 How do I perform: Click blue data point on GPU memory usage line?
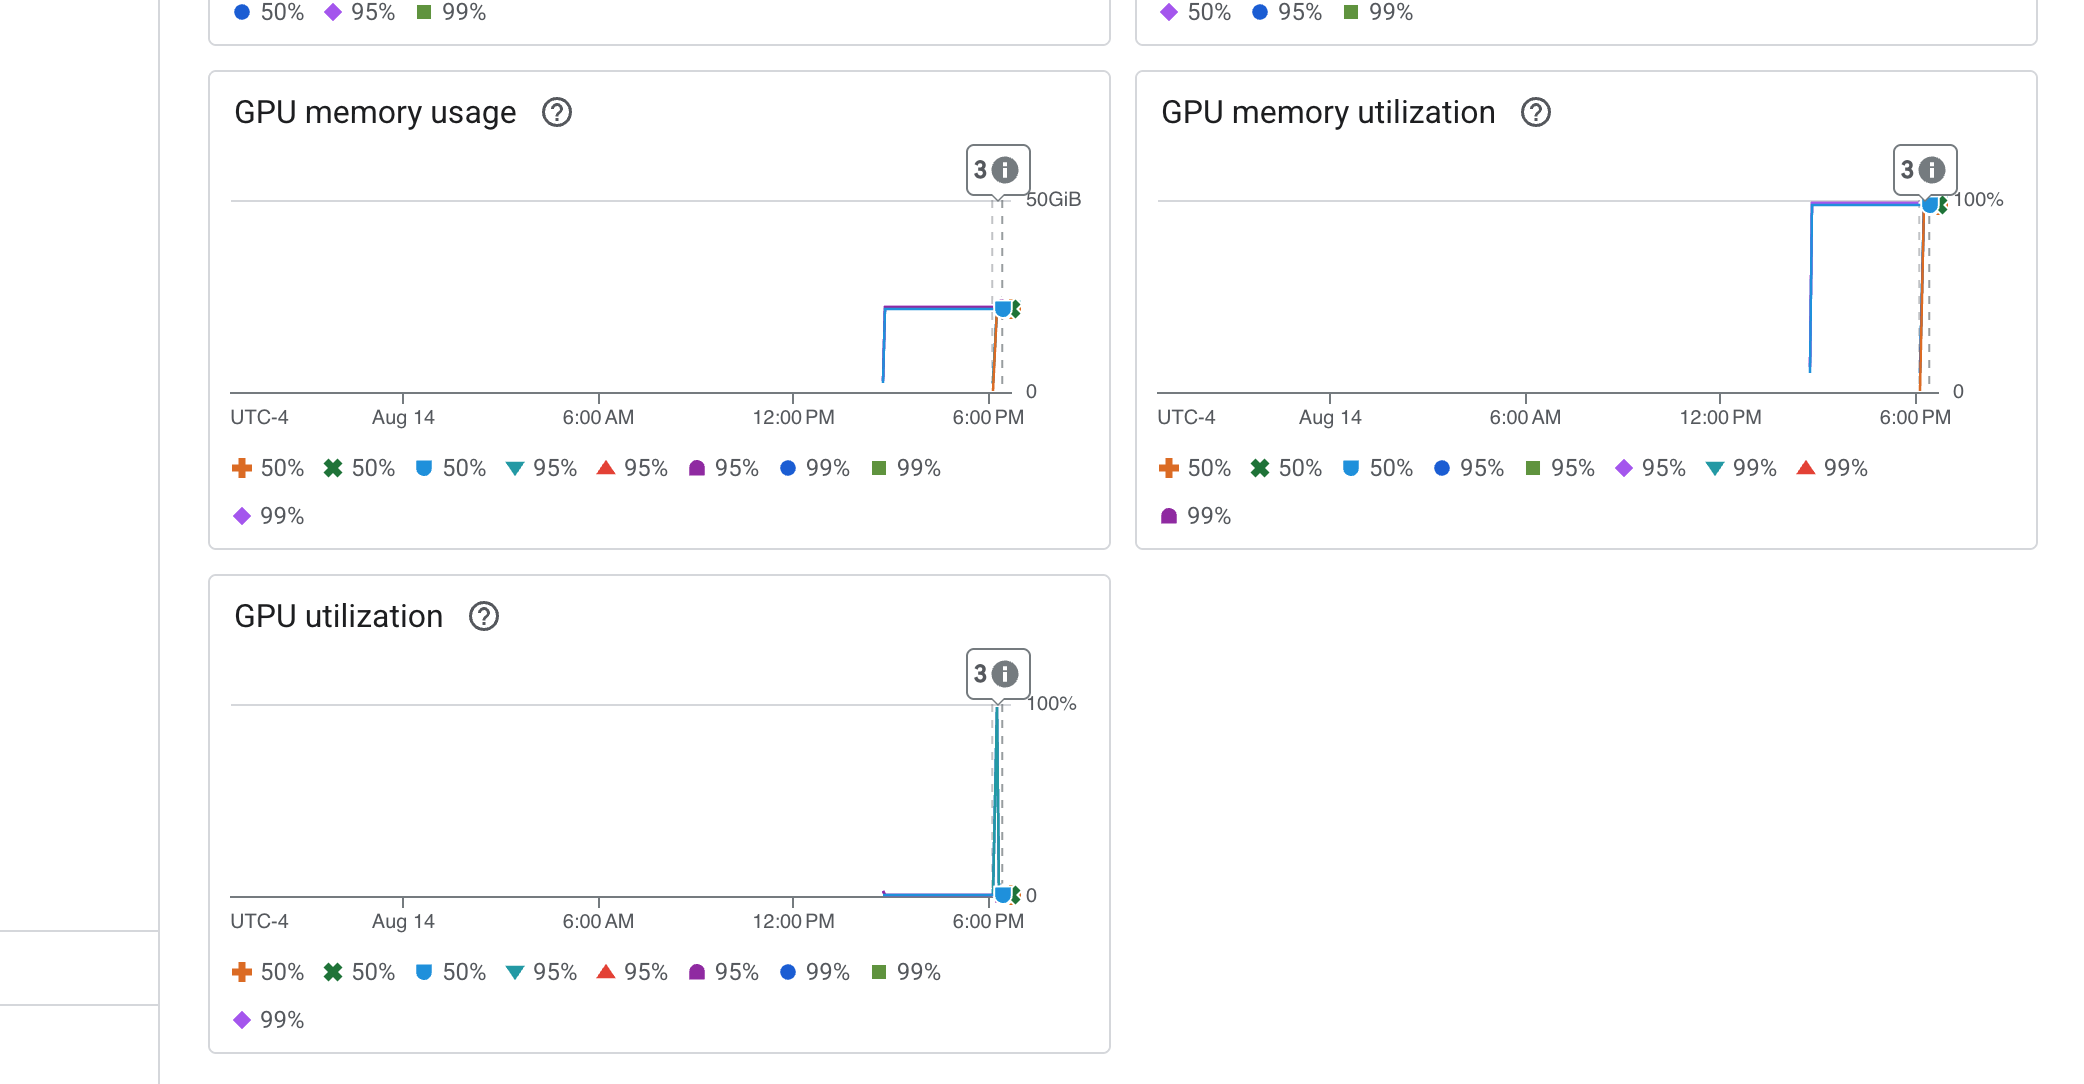(1002, 309)
